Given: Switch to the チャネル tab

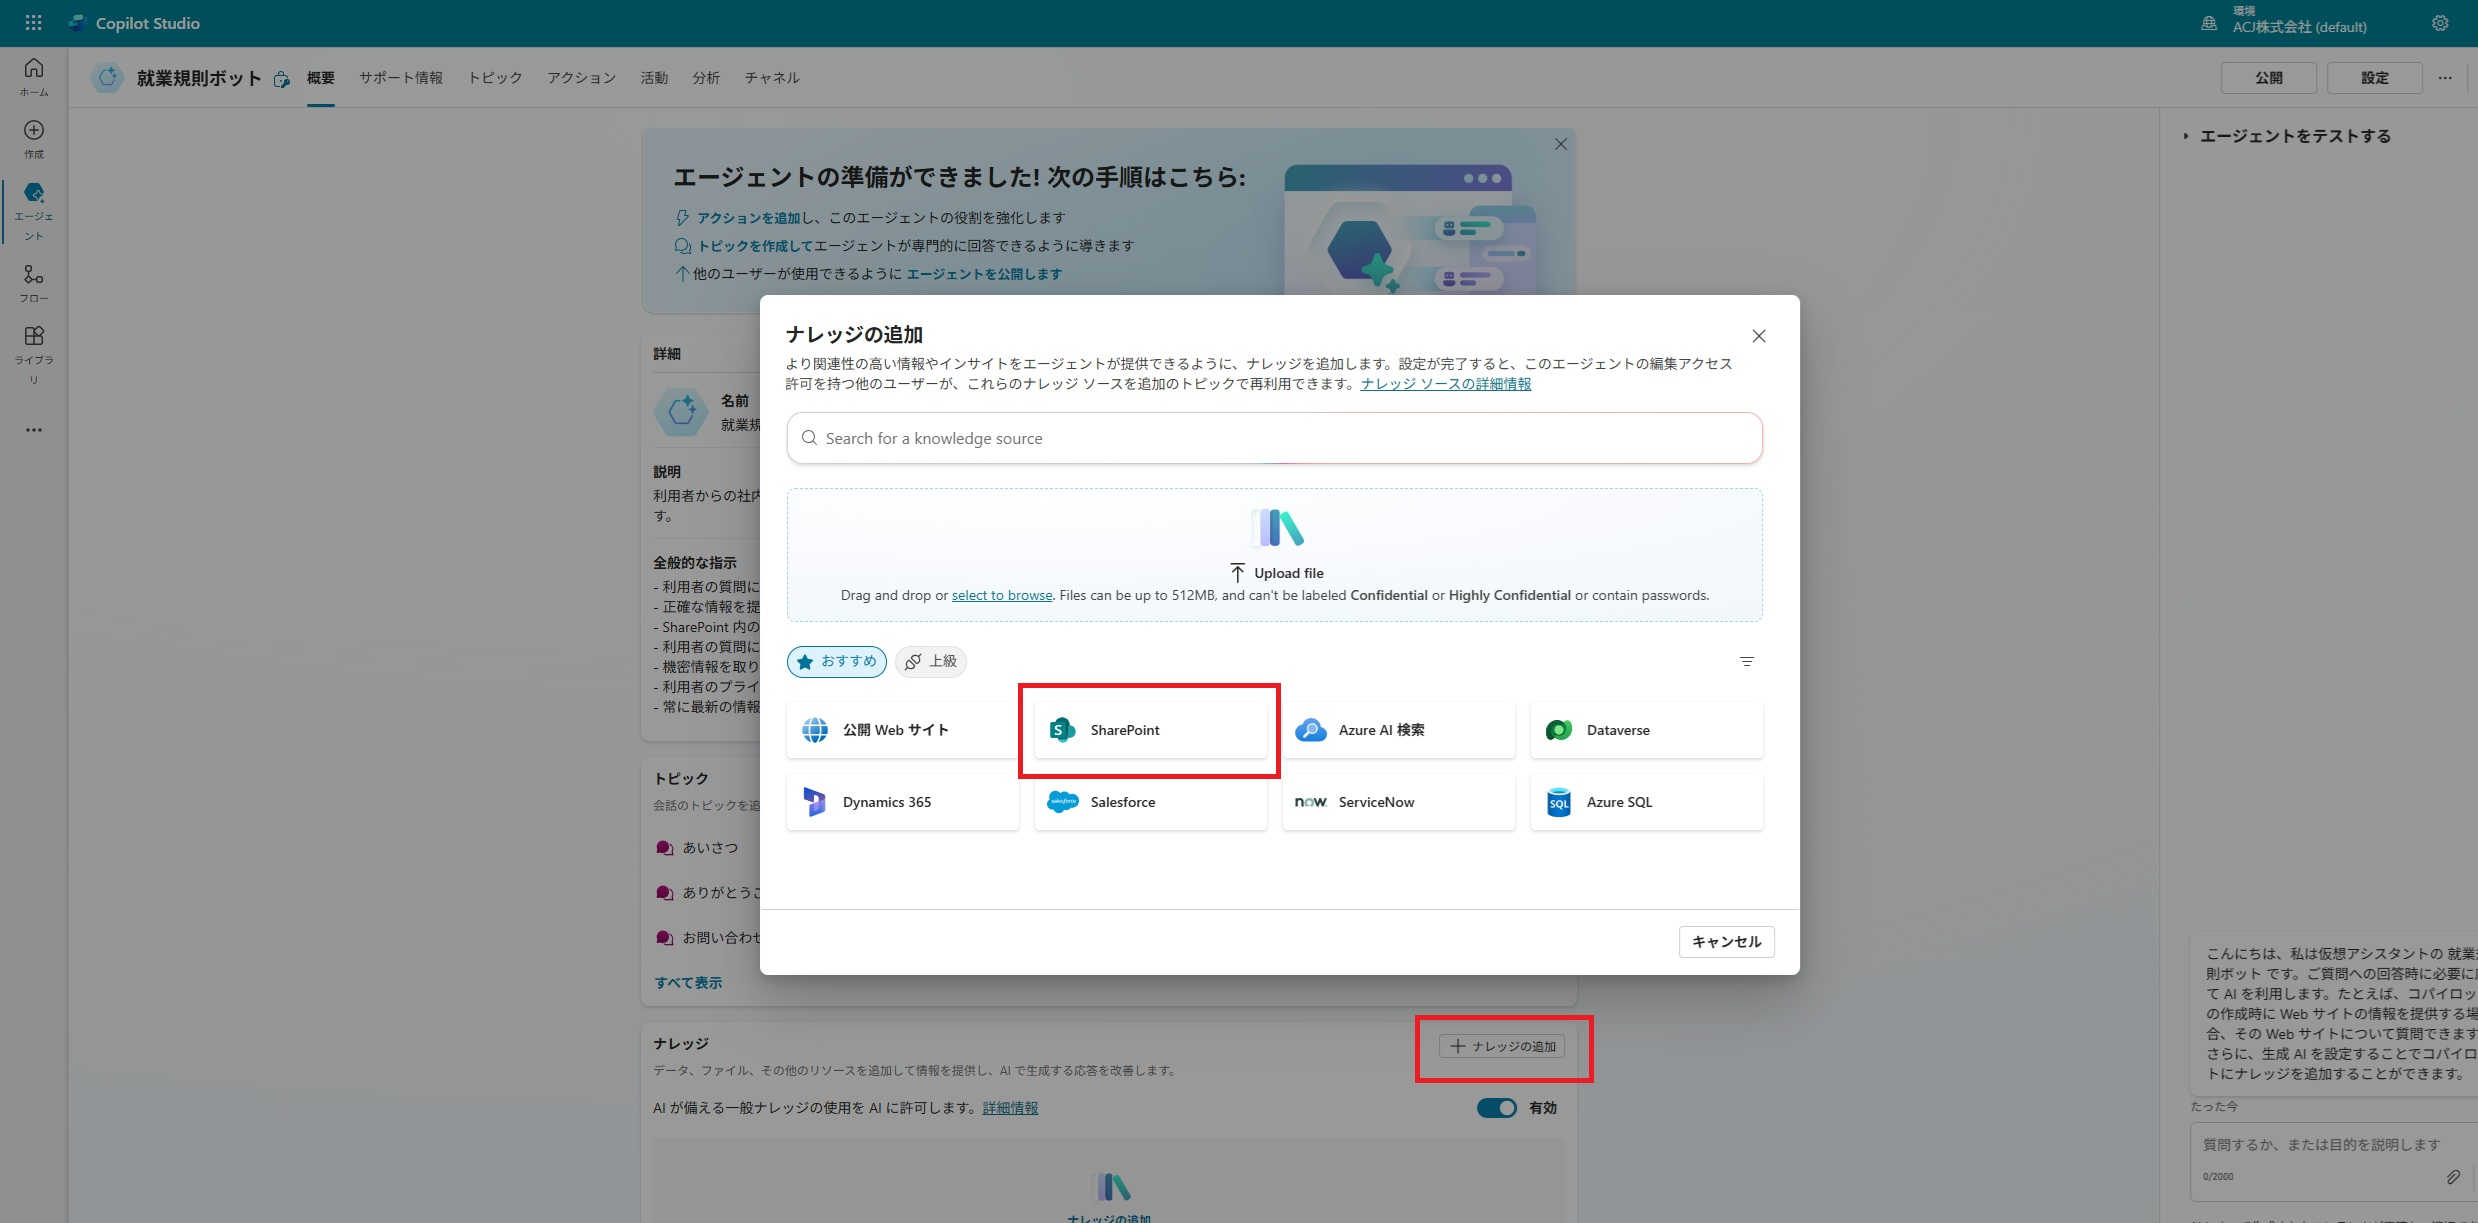Looking at the screenshot, I should [772, 78].
